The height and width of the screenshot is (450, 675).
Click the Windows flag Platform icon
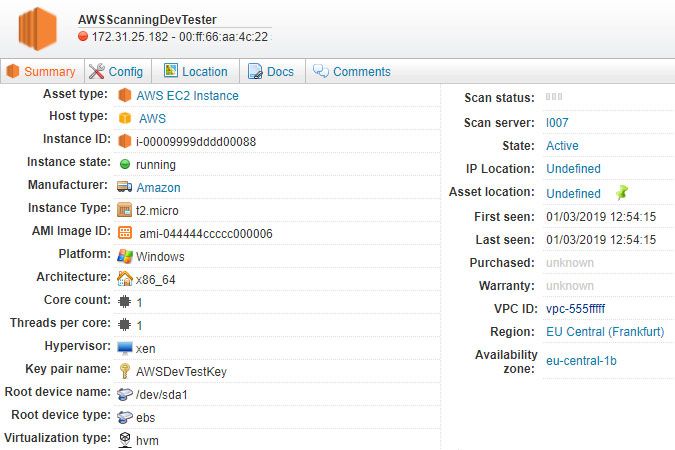pos(125,256)
